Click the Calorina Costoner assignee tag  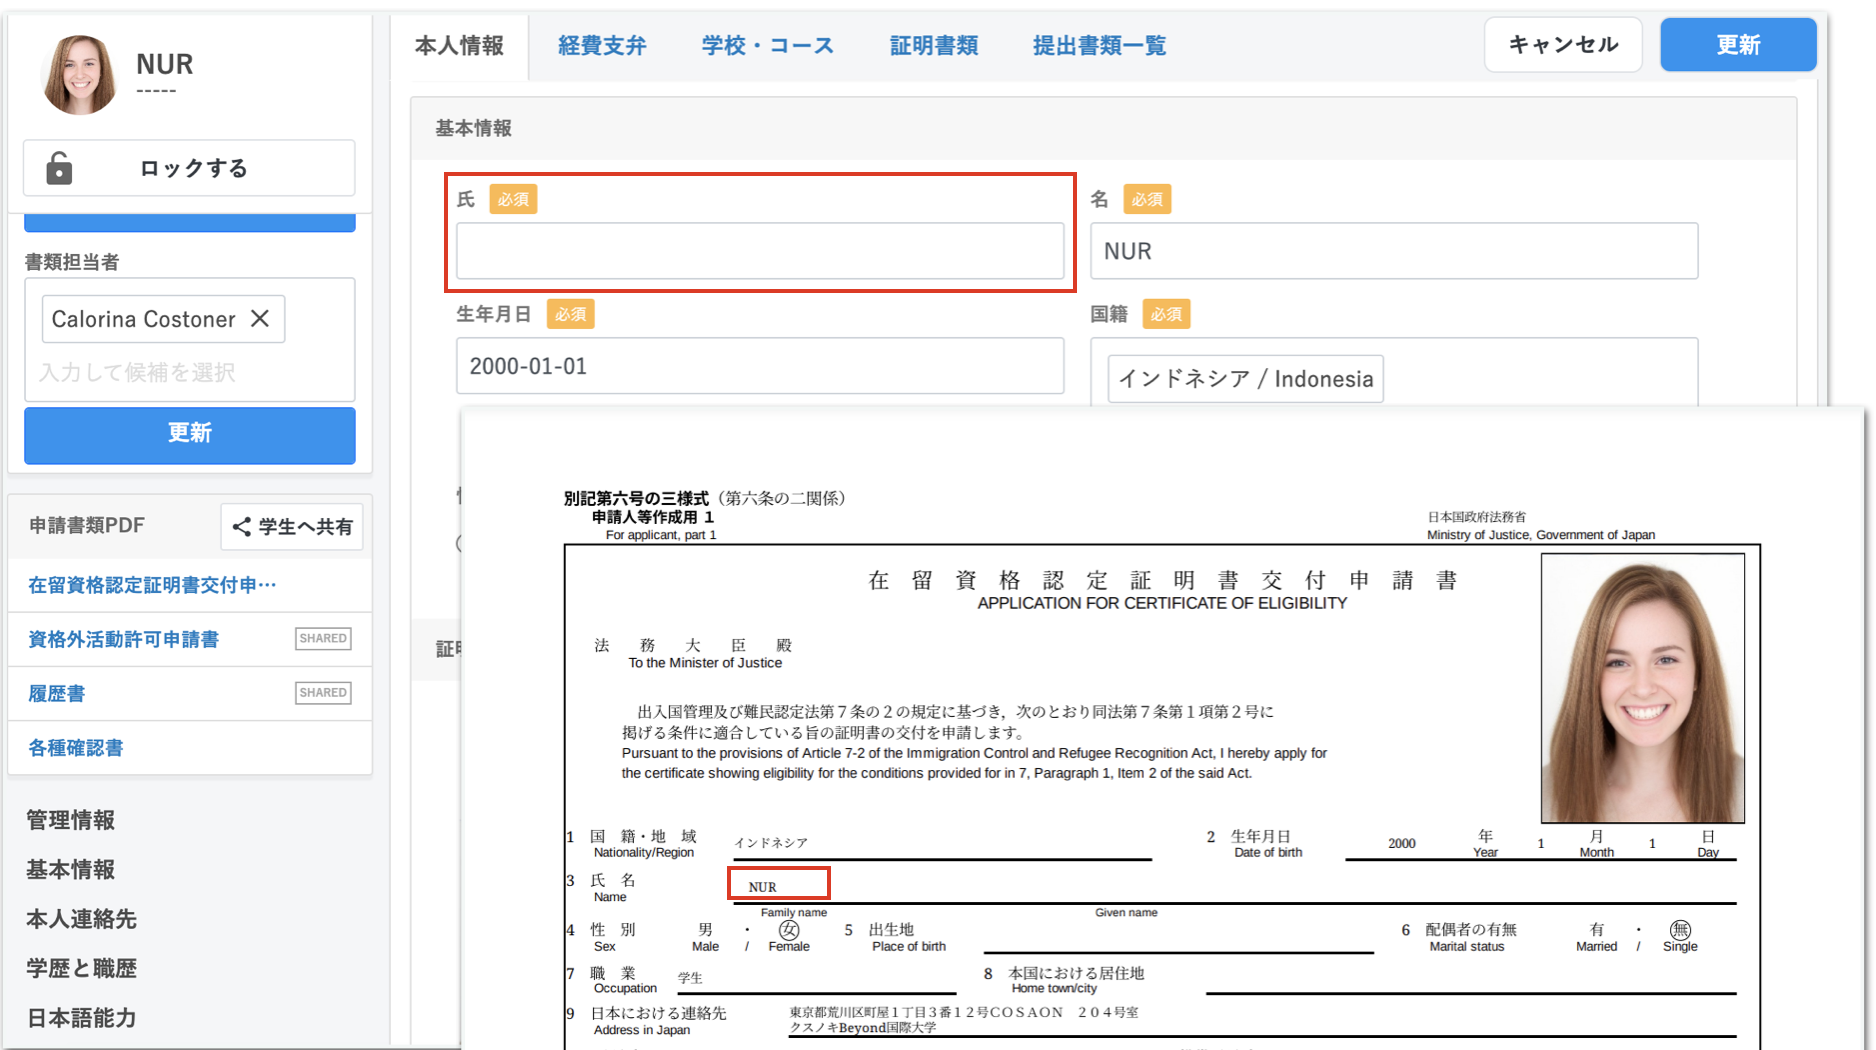coord(163,319)
